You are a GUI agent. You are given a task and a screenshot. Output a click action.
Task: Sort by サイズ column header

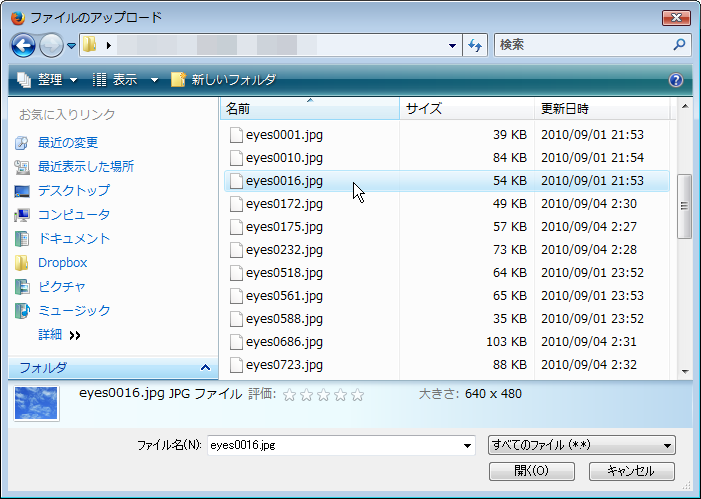coord(467,108)
